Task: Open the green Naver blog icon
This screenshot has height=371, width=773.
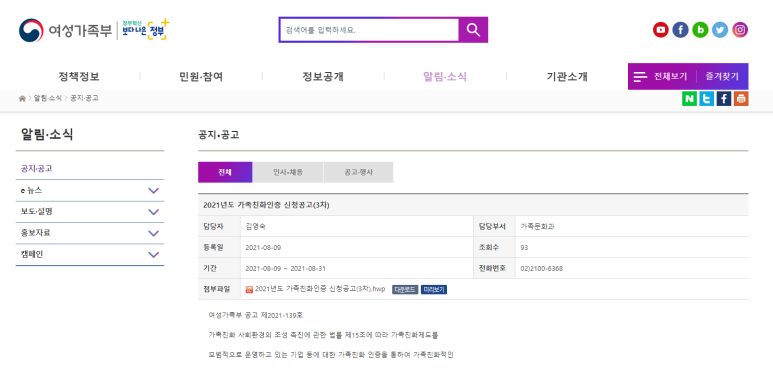Action: click(x=700, y=30)
